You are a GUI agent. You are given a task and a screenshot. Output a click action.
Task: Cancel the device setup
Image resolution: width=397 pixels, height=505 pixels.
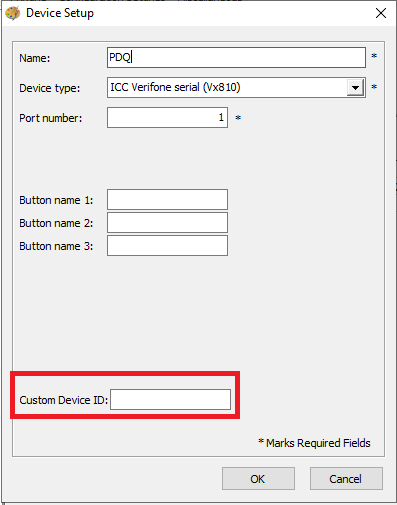(346, 479)
